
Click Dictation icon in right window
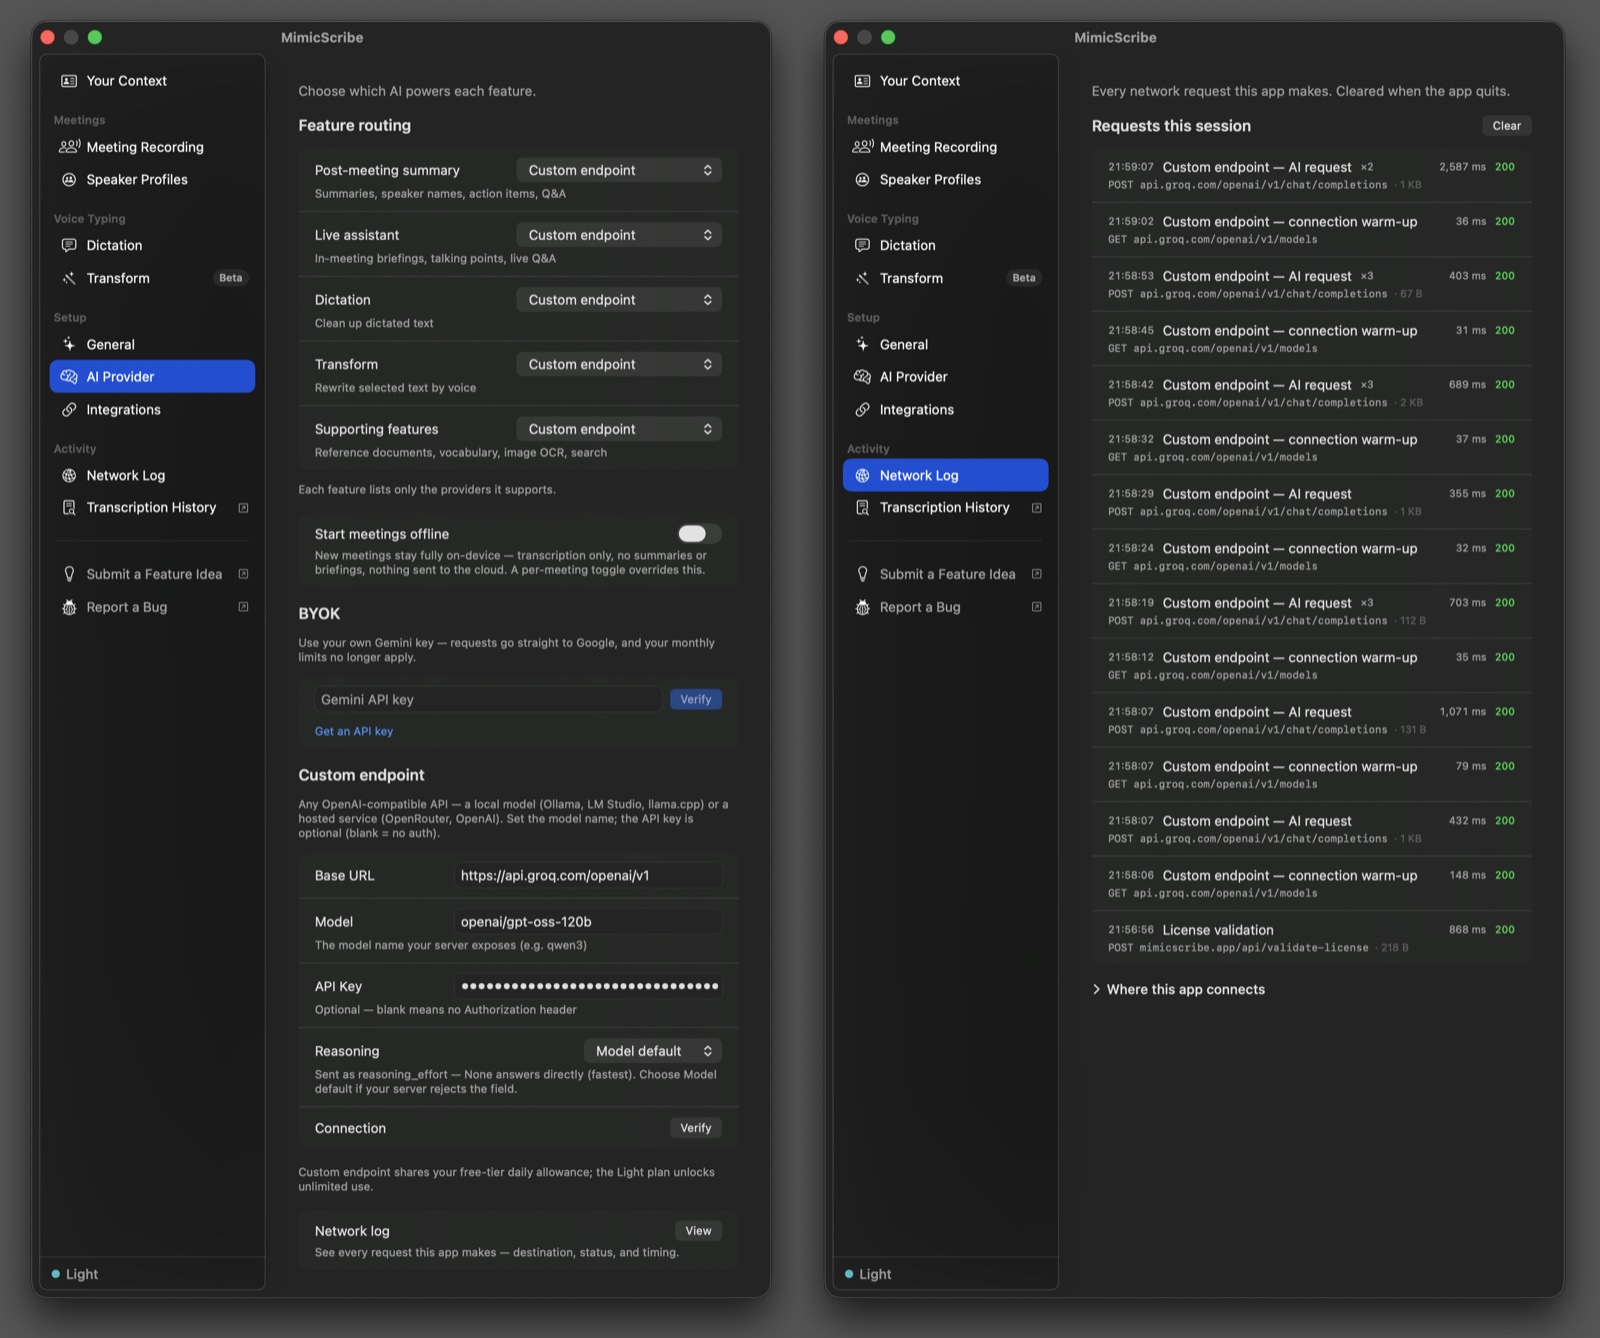[862, 245]
